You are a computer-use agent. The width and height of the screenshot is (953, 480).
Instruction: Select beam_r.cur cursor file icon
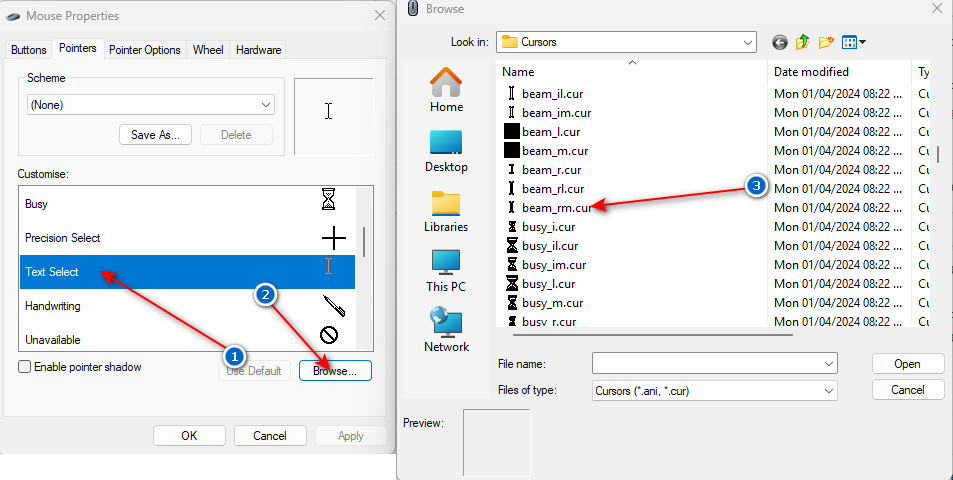click(x=512, y=170)
